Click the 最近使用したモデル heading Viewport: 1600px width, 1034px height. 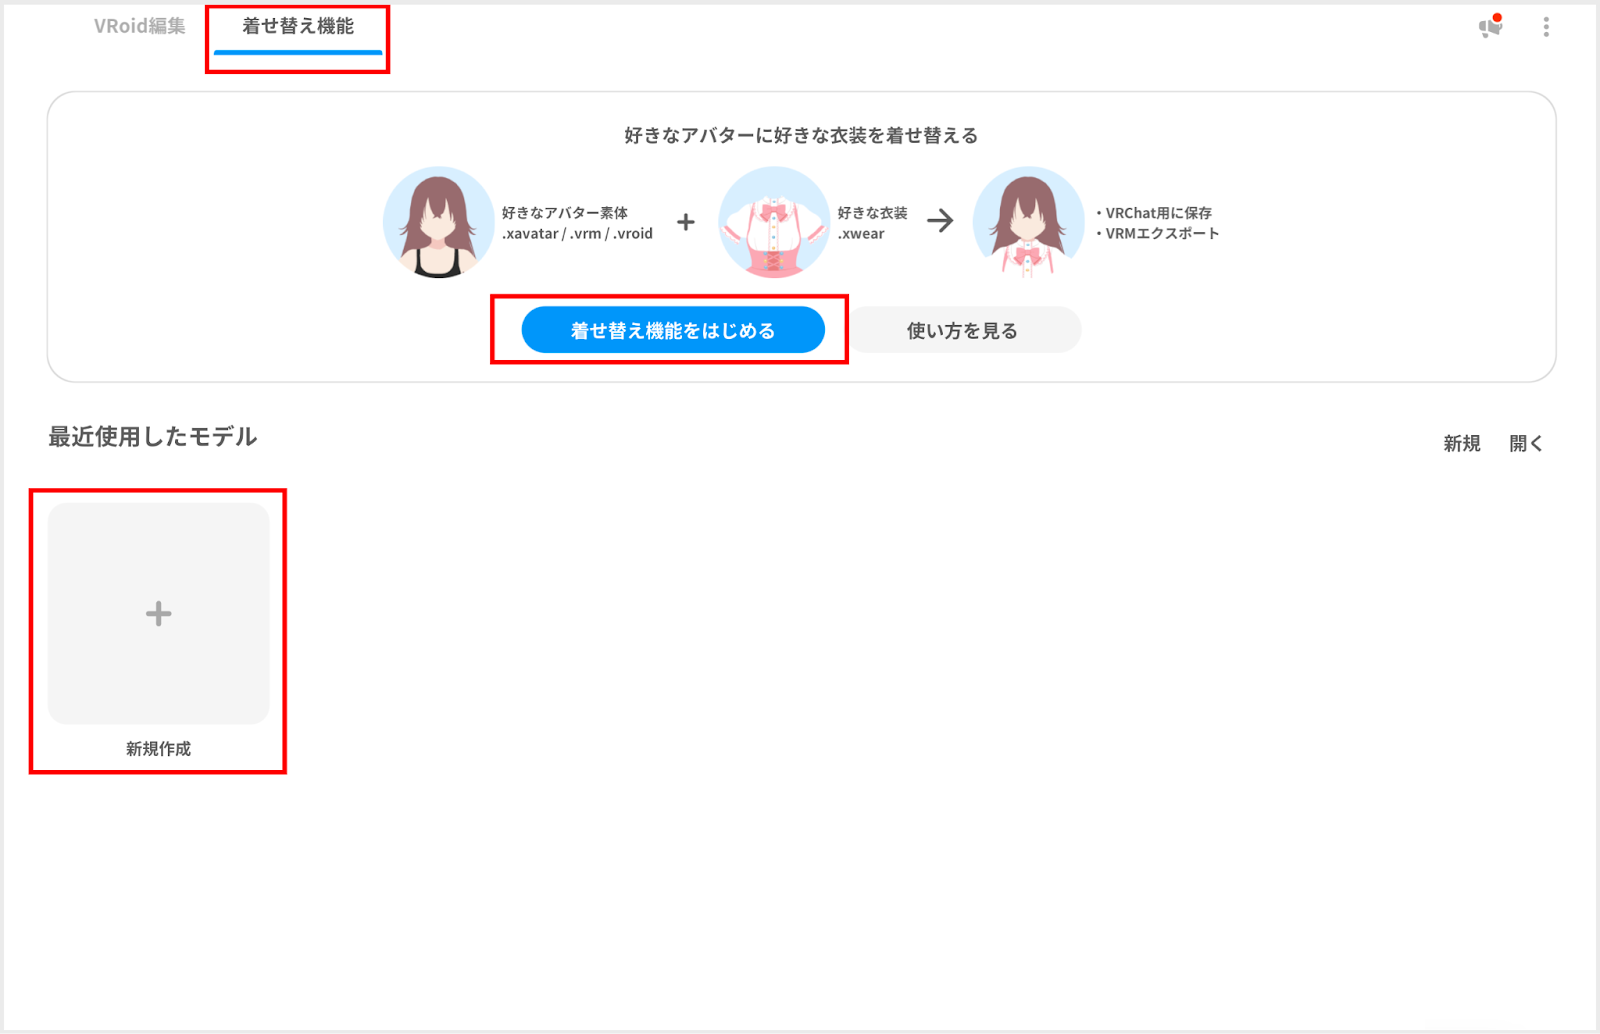point(153,437)
